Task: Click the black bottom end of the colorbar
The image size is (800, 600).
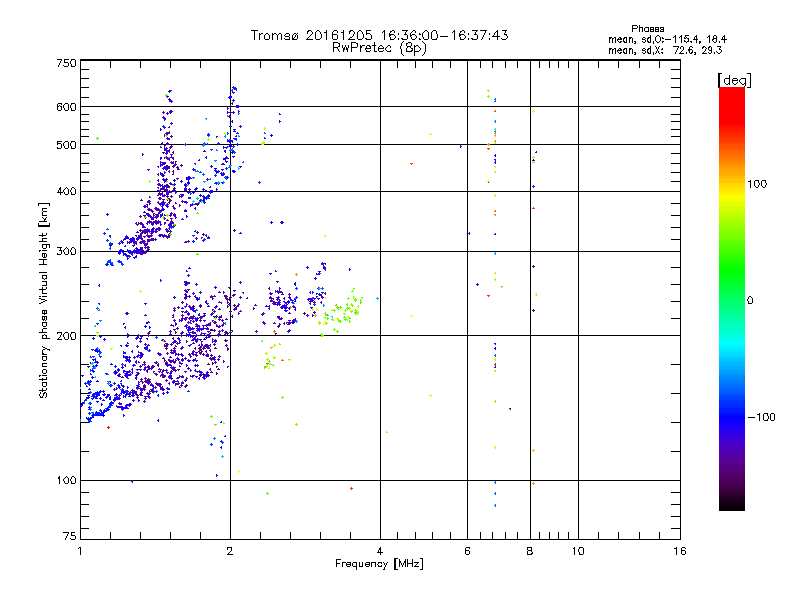Action: tap(732, 503)
